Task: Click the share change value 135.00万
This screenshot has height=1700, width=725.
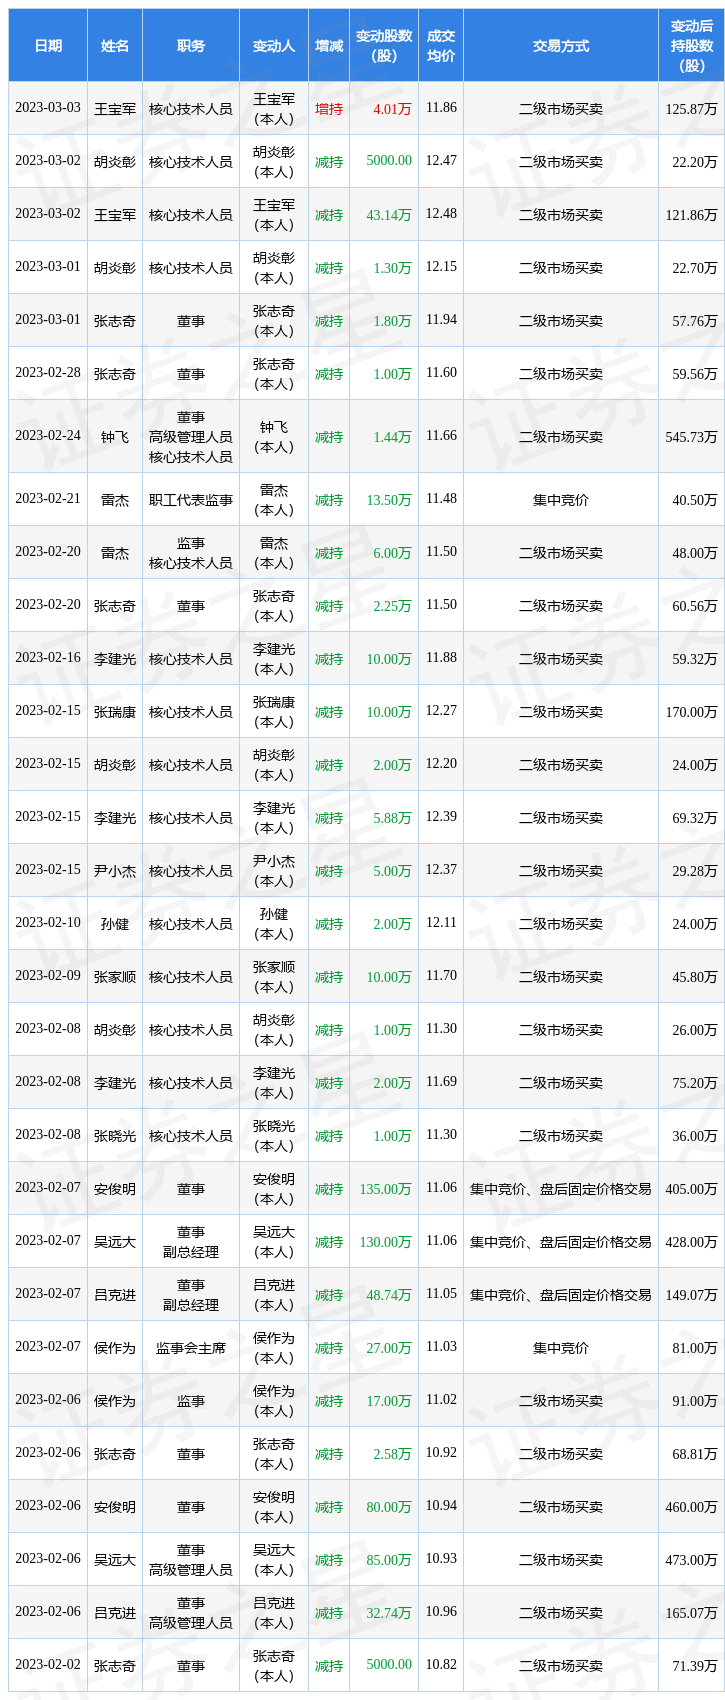Action: point(385,1189)
